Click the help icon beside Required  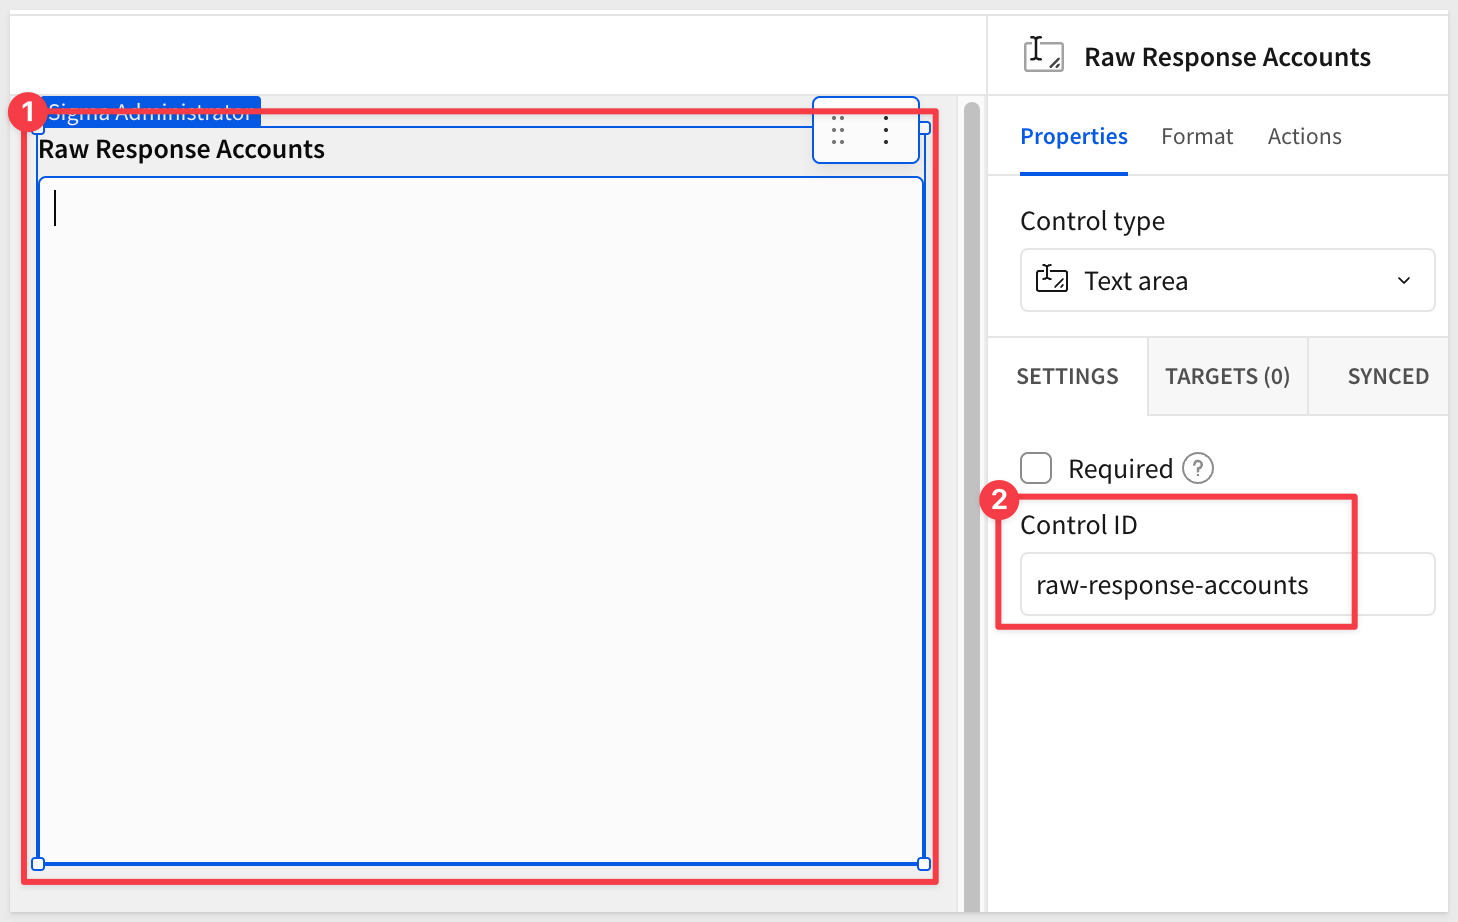[x=1197, y=468]
